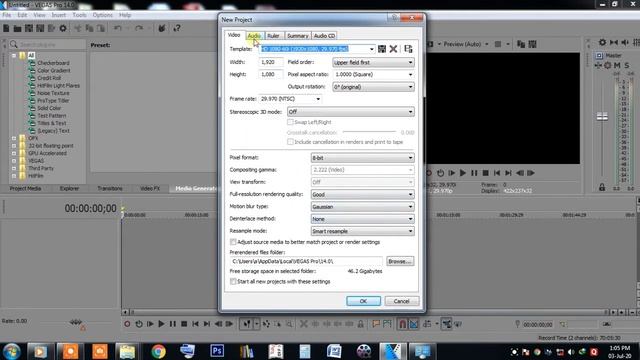
Task: Save the current project template
Action: coord(382,49)
